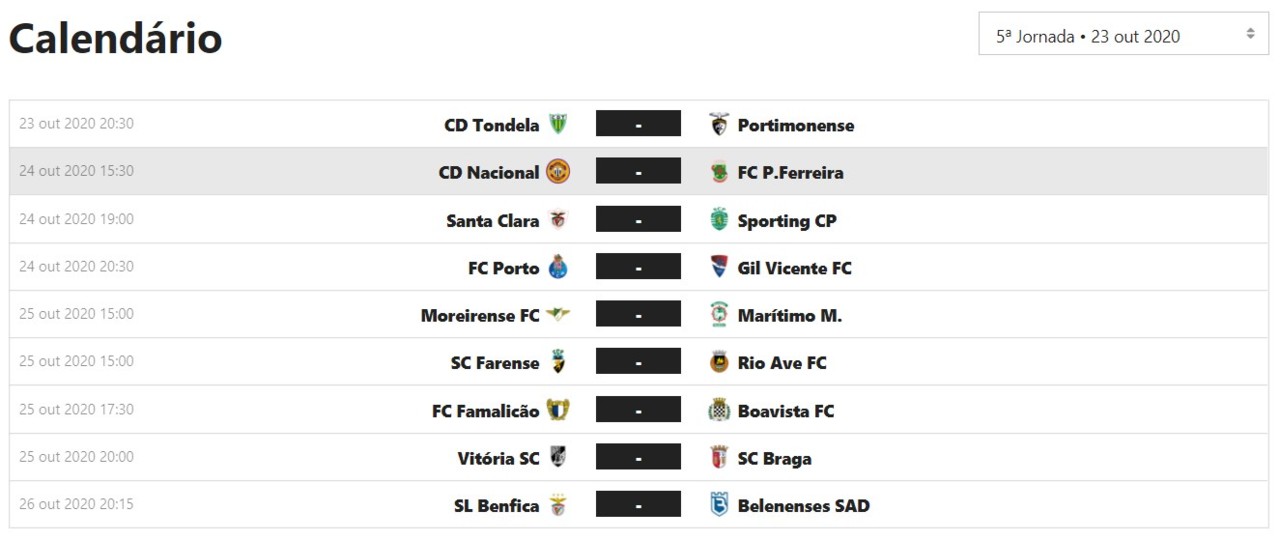Click the Vitória SC vs SC Braga score box

638,458
